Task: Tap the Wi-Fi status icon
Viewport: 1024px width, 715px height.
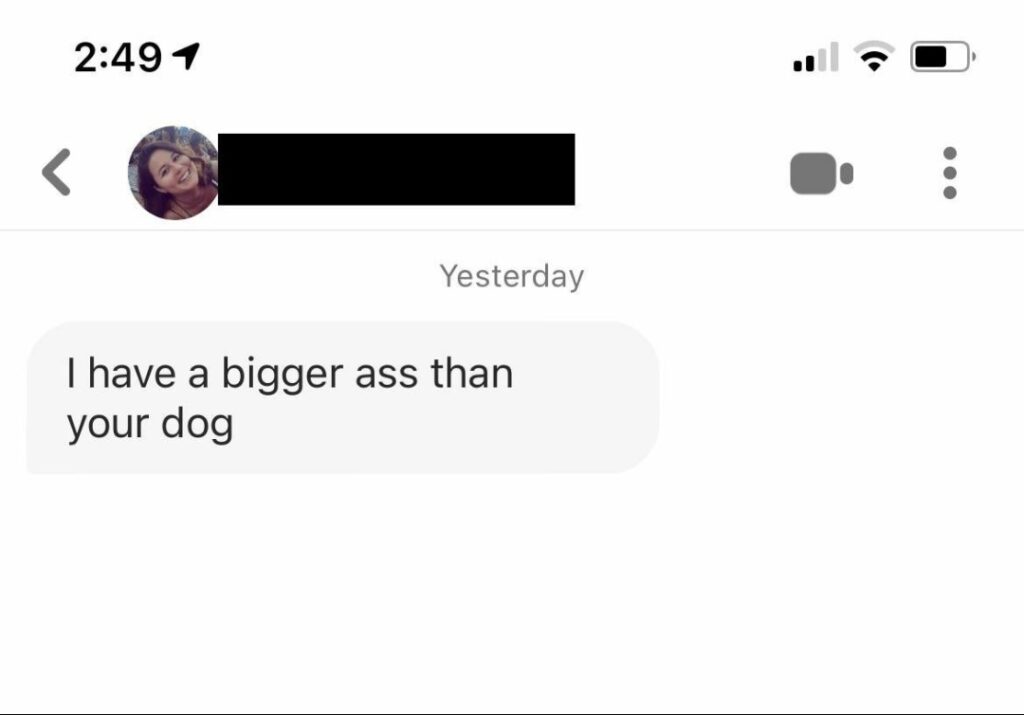Action: [x=874, y=57]
